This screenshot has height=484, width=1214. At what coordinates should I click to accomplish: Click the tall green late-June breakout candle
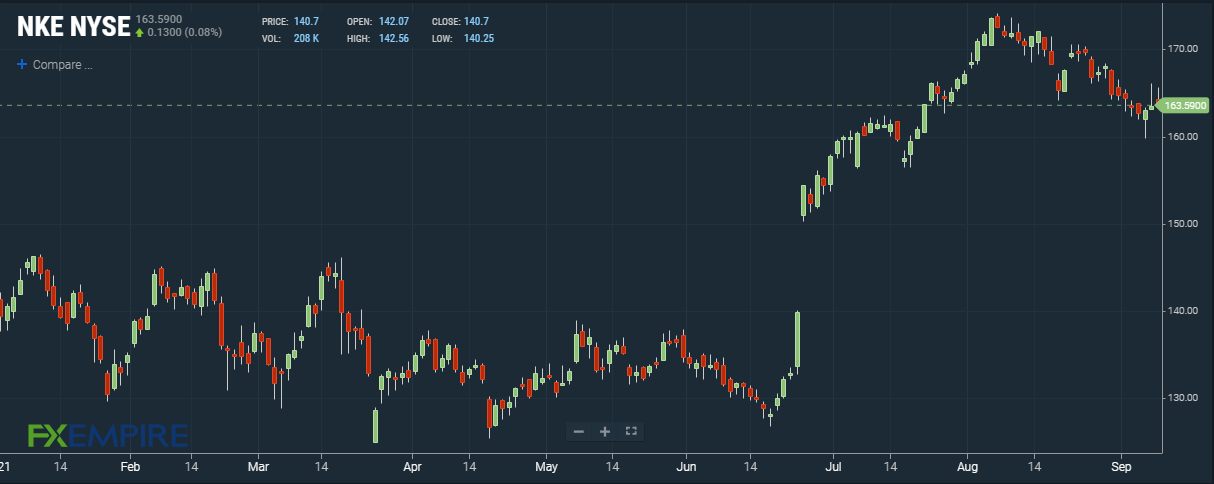point(797,340)
